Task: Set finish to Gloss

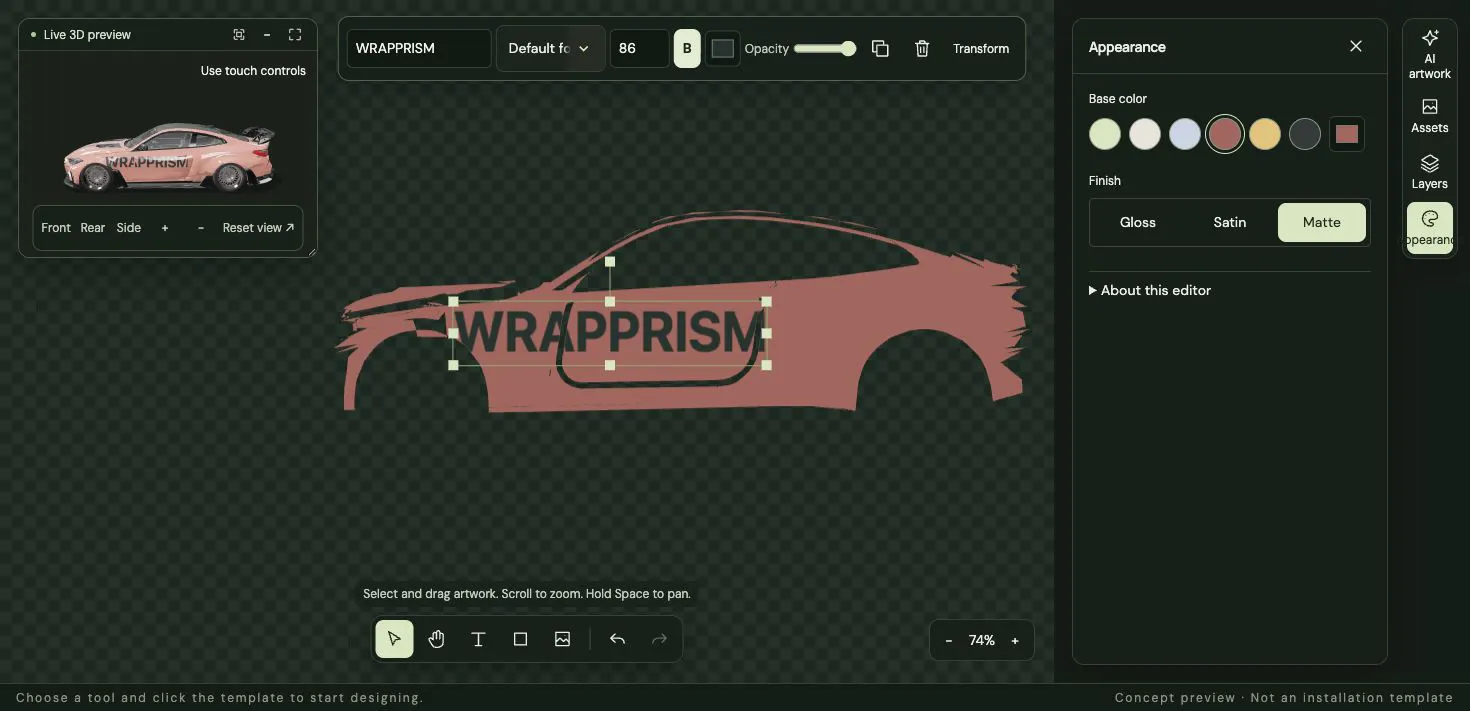Action: point(1137,222)
